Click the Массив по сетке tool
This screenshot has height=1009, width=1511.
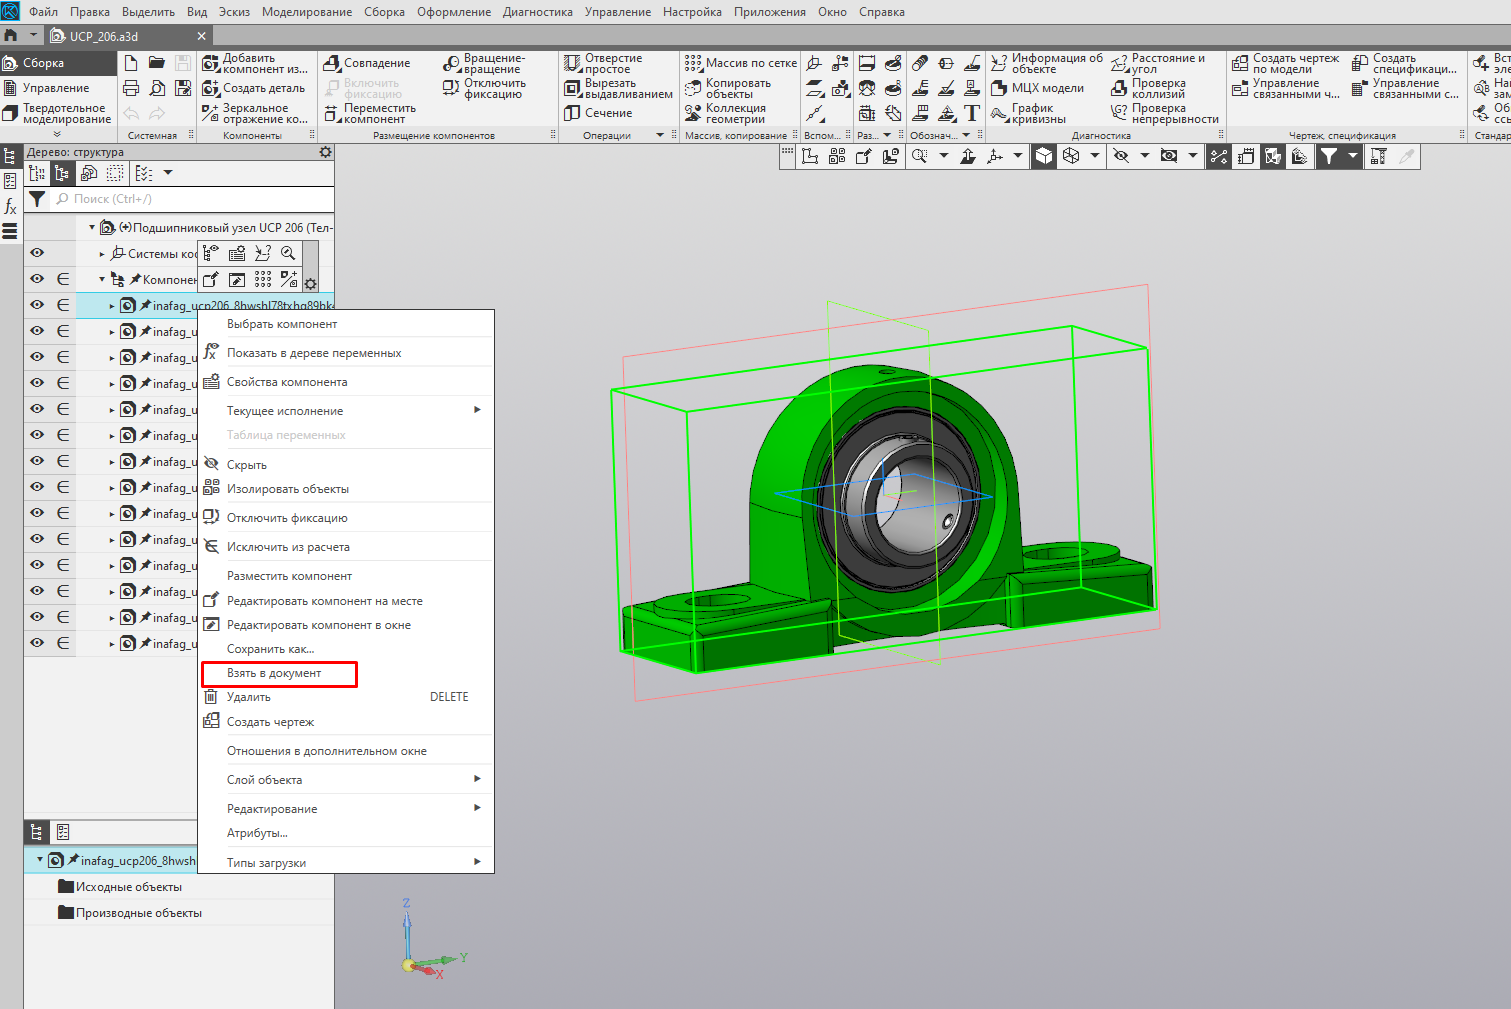(x=741, y=63)
